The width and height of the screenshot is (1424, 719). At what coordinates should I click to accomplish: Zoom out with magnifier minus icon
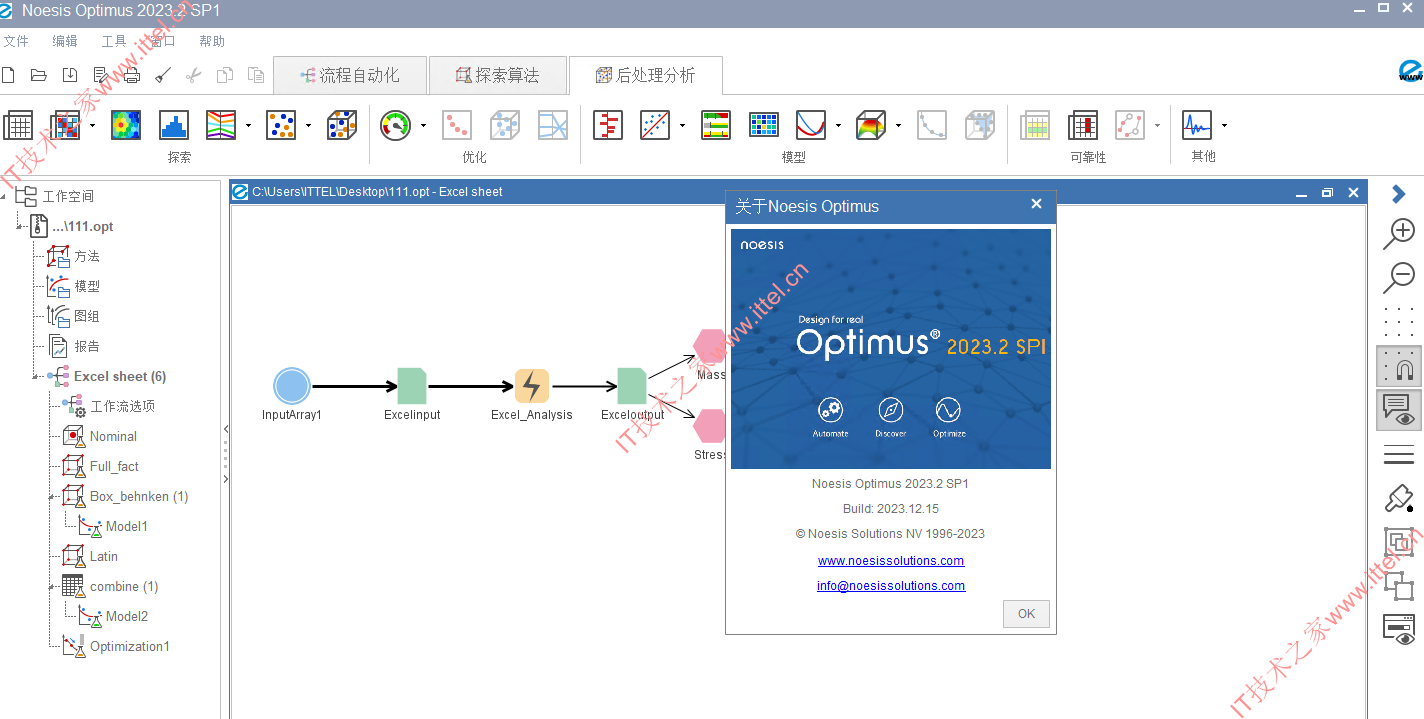click(1399, 277)
